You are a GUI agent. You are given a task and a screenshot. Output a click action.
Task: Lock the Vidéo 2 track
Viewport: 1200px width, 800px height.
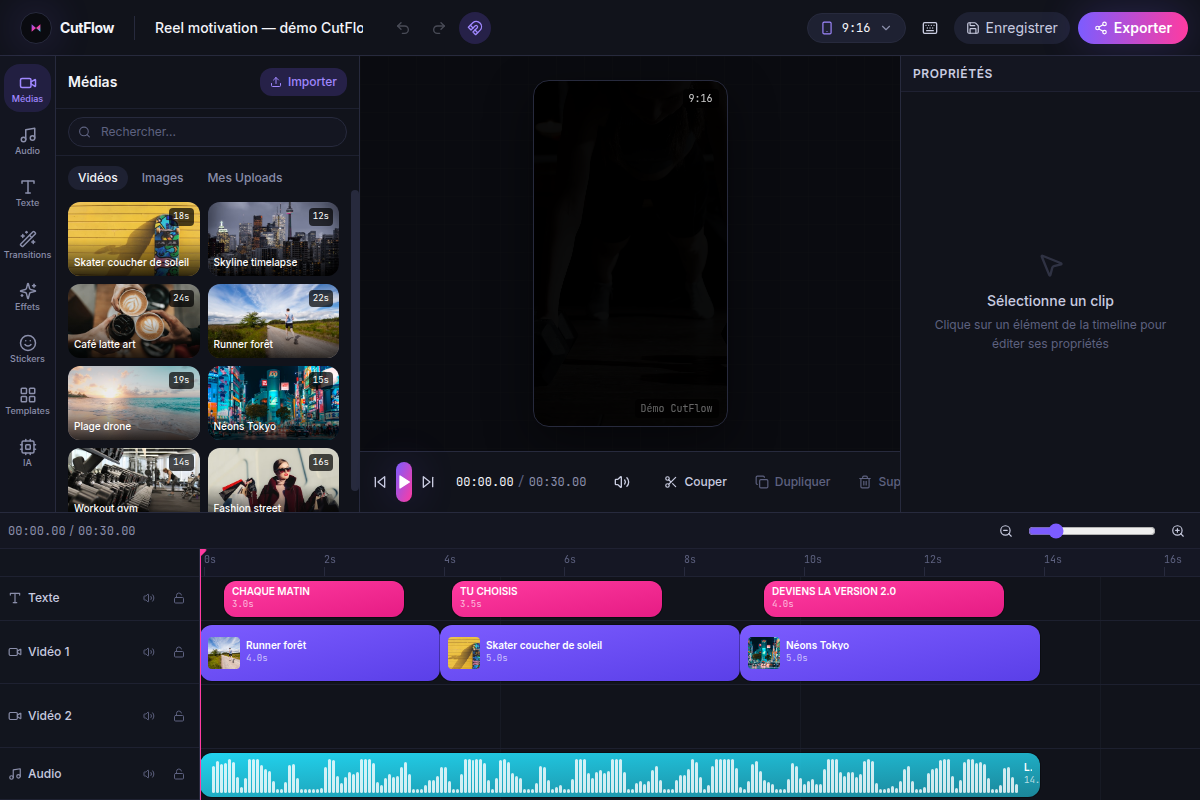coord(179,716)
